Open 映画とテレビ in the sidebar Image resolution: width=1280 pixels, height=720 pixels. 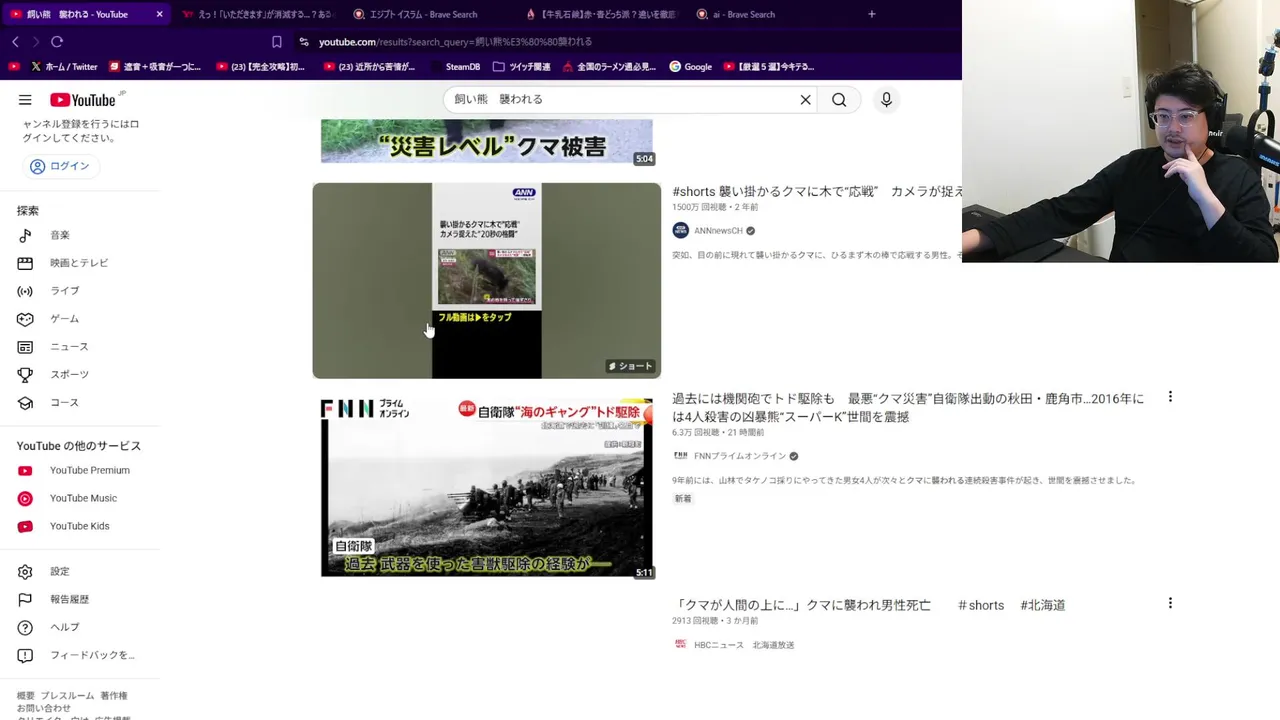79,263
